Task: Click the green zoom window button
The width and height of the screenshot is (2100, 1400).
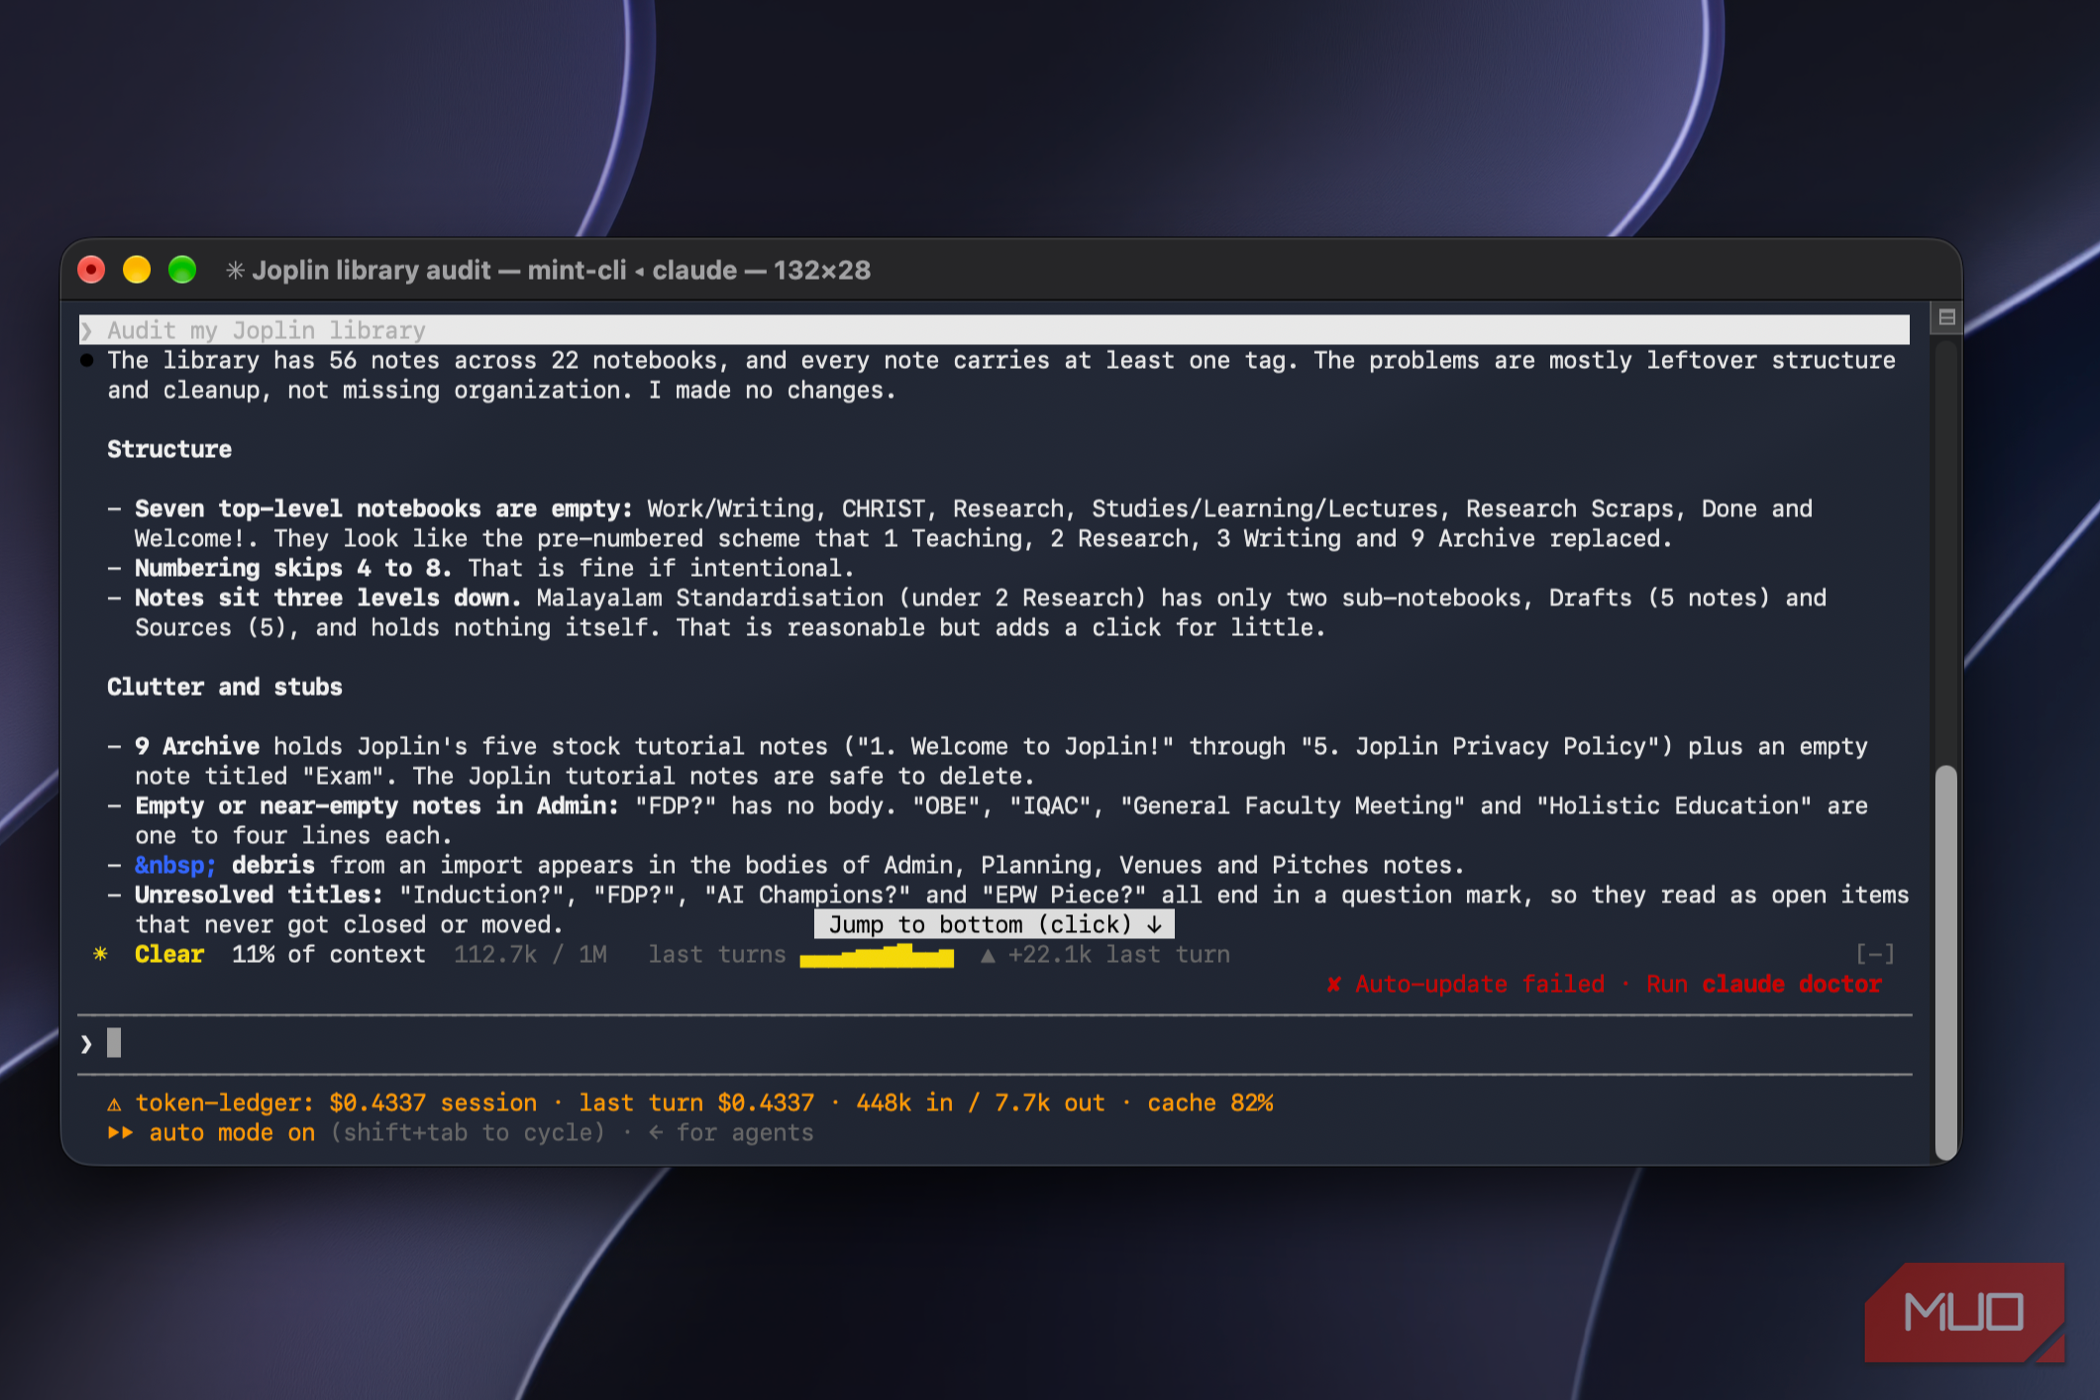Action: 182,270
